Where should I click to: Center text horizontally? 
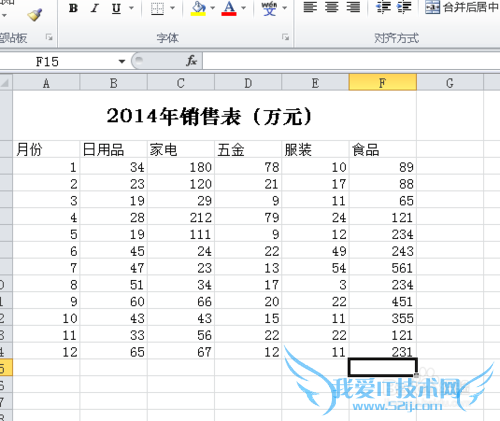coord(332,7)
